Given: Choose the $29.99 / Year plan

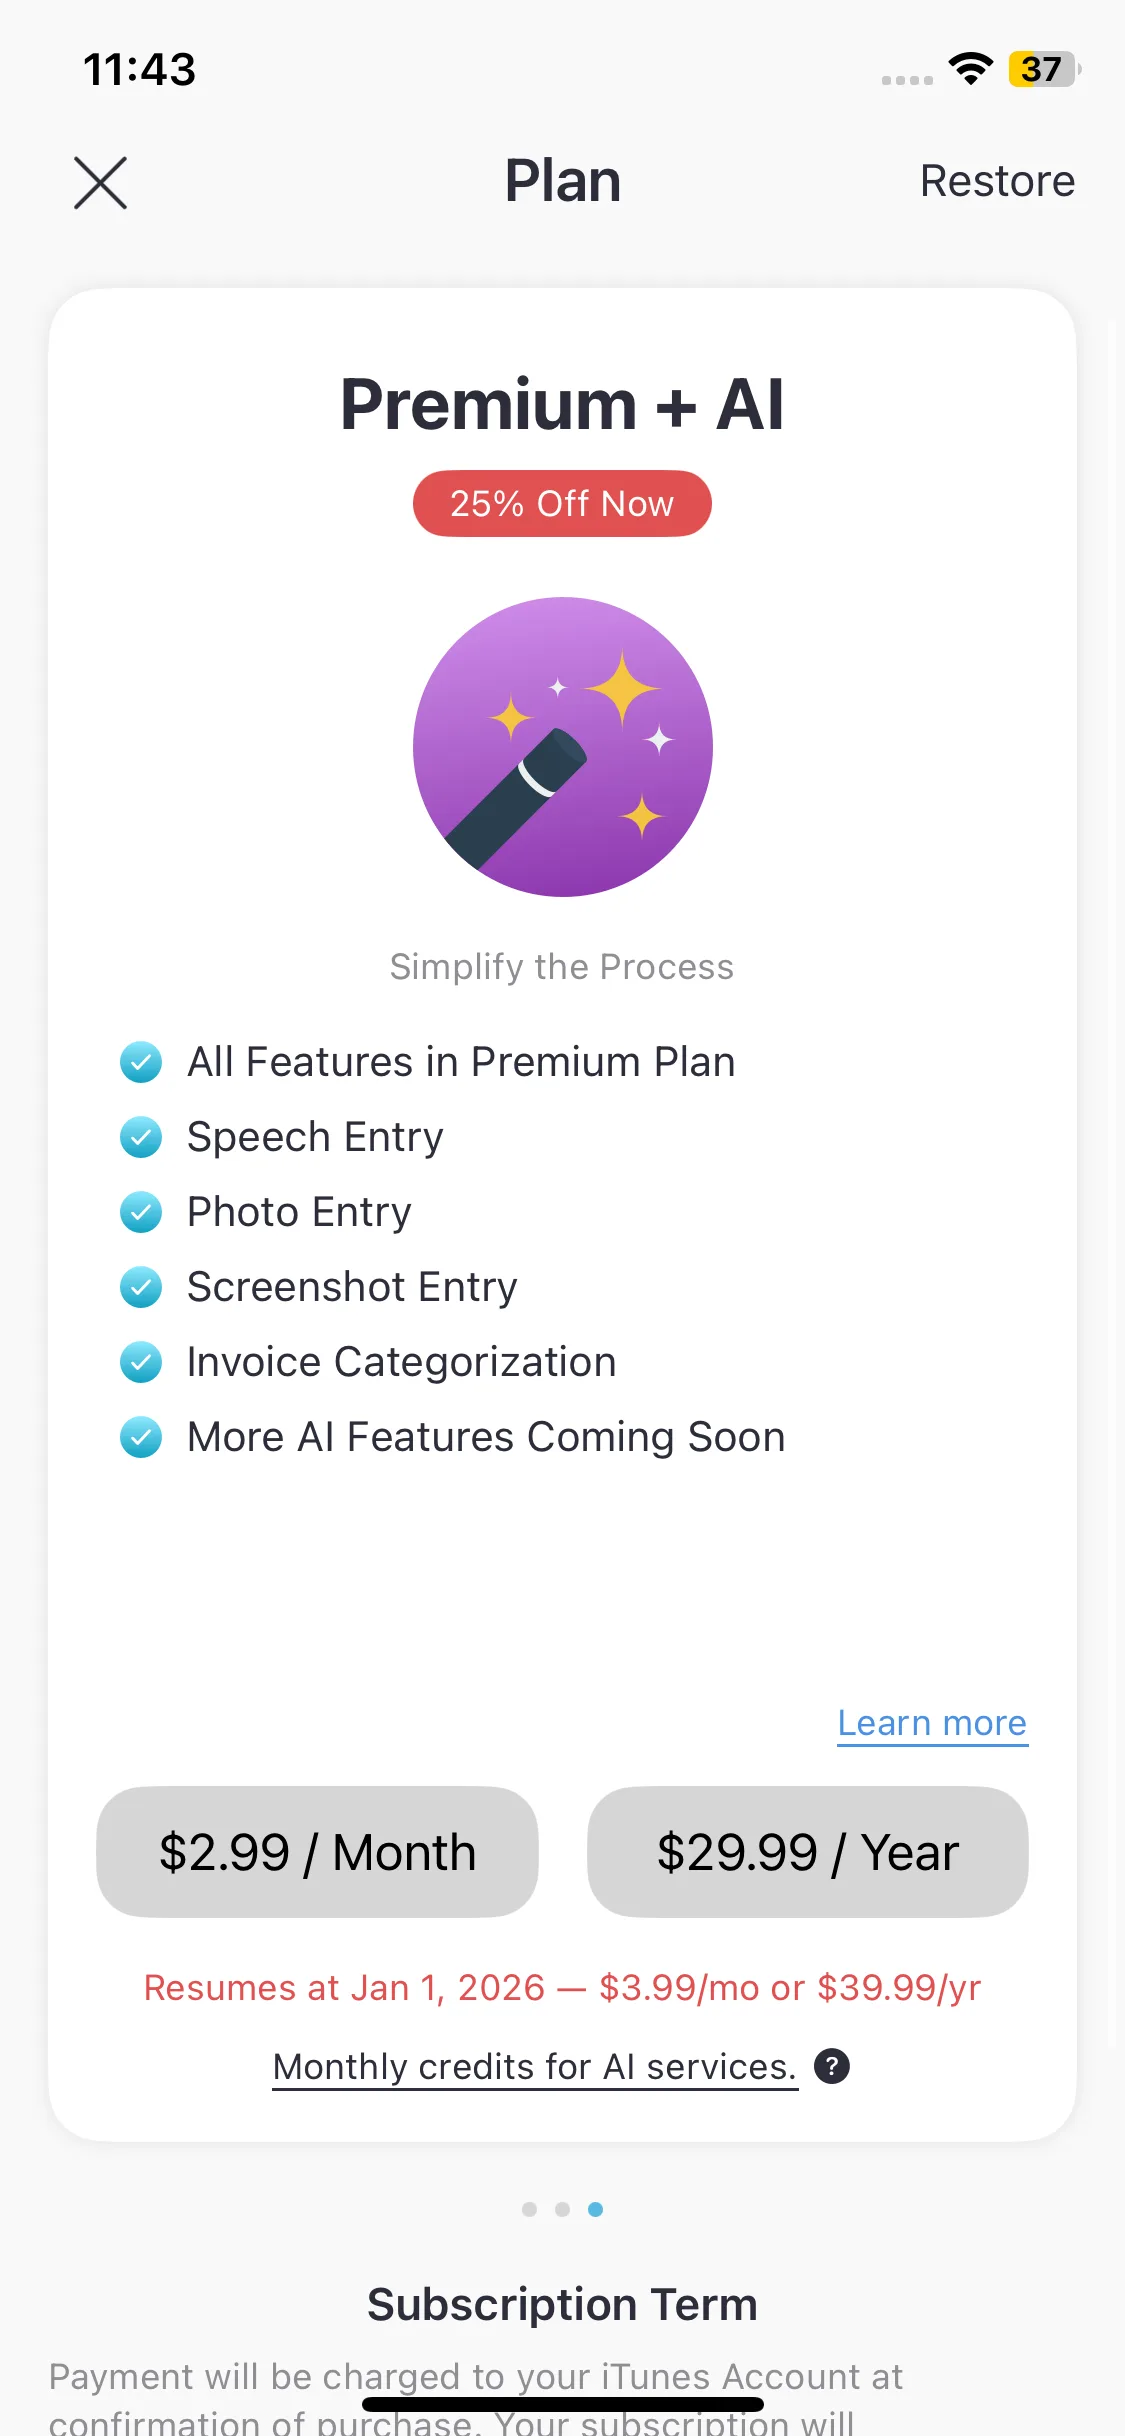Looking at the screenshot, I should pos(807,1852).
